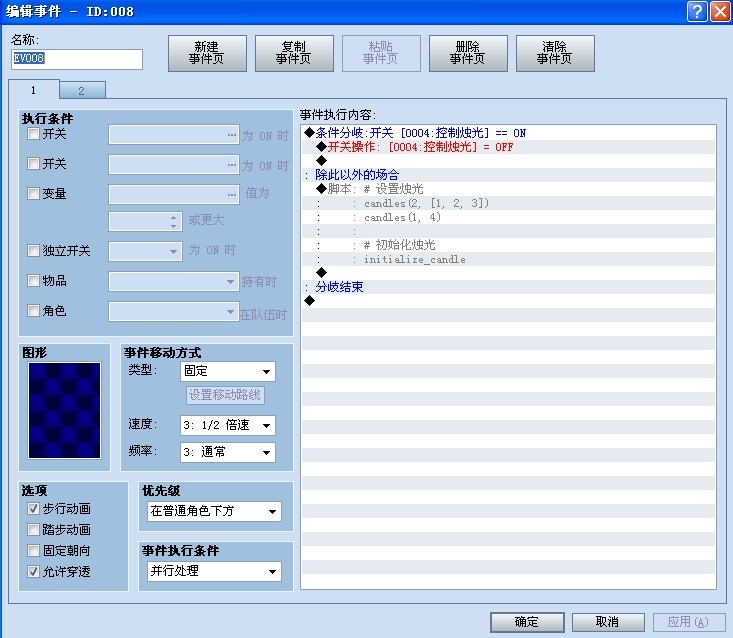Check the 角色 condition checkbox

click(x=33, y=310)
